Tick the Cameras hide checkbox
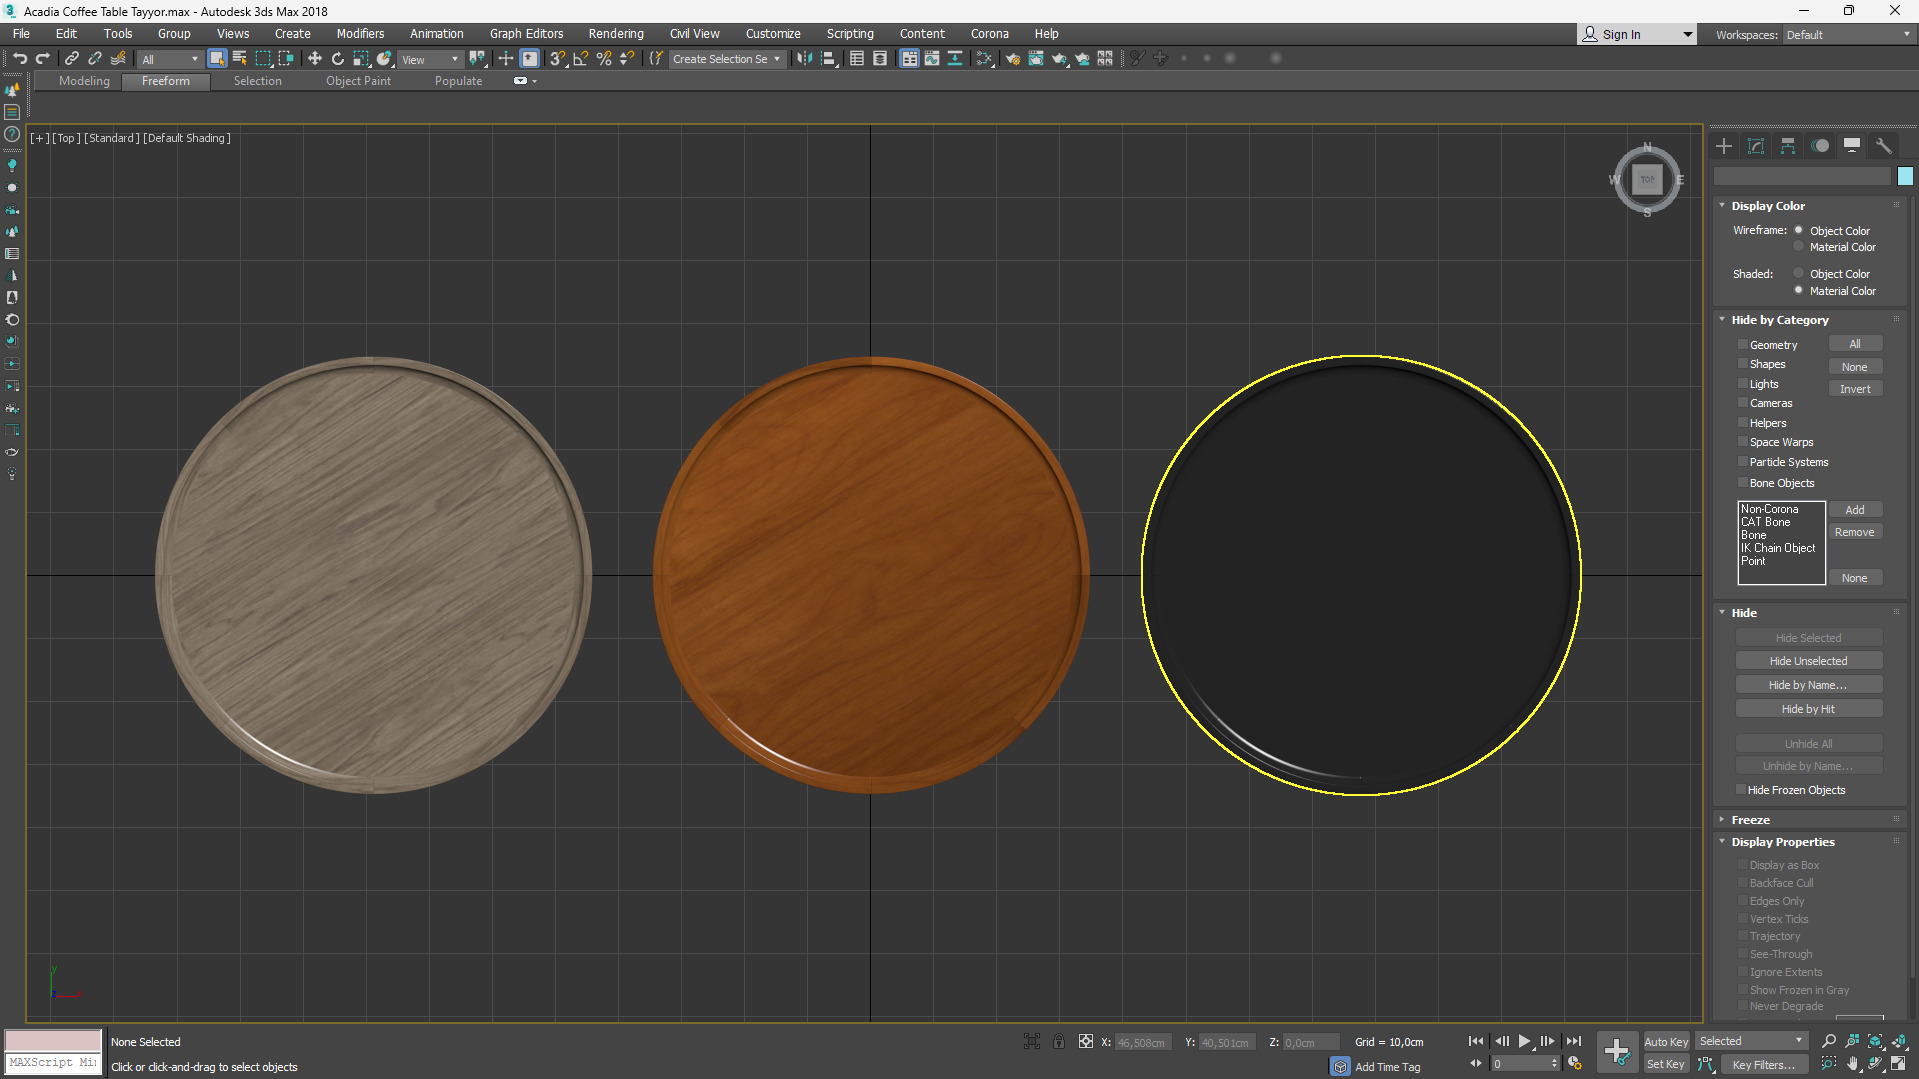The width and height of the screenshot is (1919, 1079). click(1742, 403)
